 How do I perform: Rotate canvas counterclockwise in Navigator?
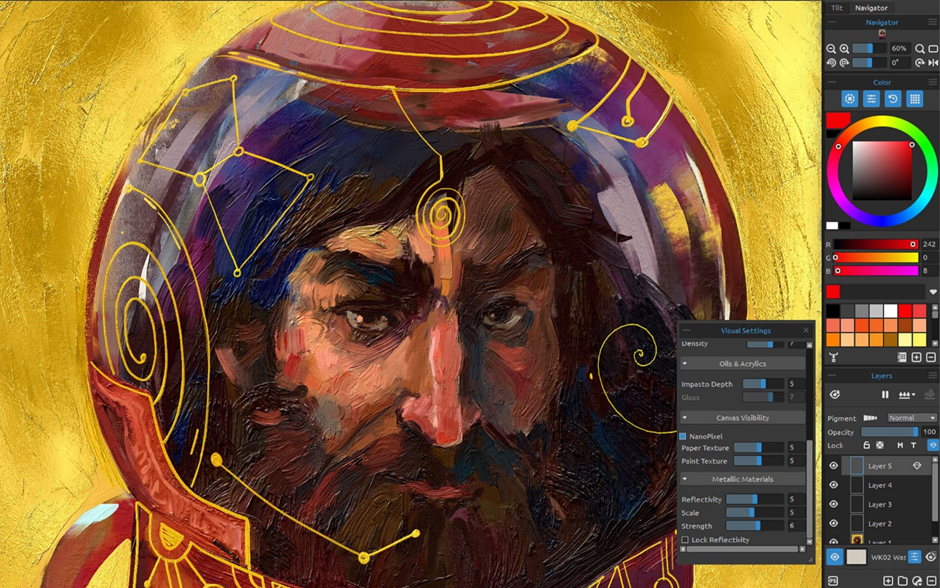(831, 62)
